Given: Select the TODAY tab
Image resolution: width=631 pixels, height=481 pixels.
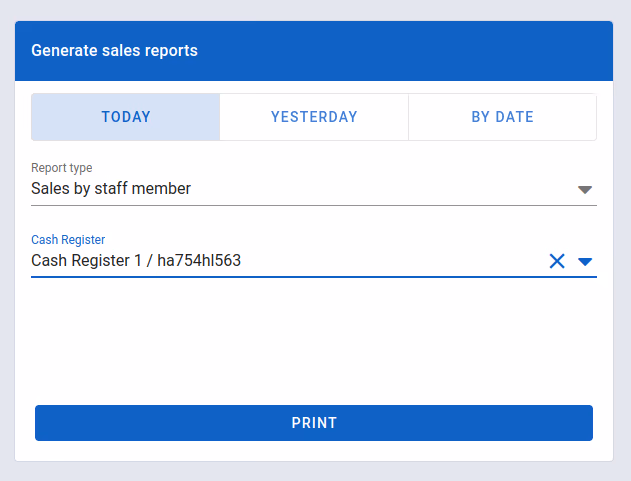Looking at the screenshot, I should pos(126,117).
